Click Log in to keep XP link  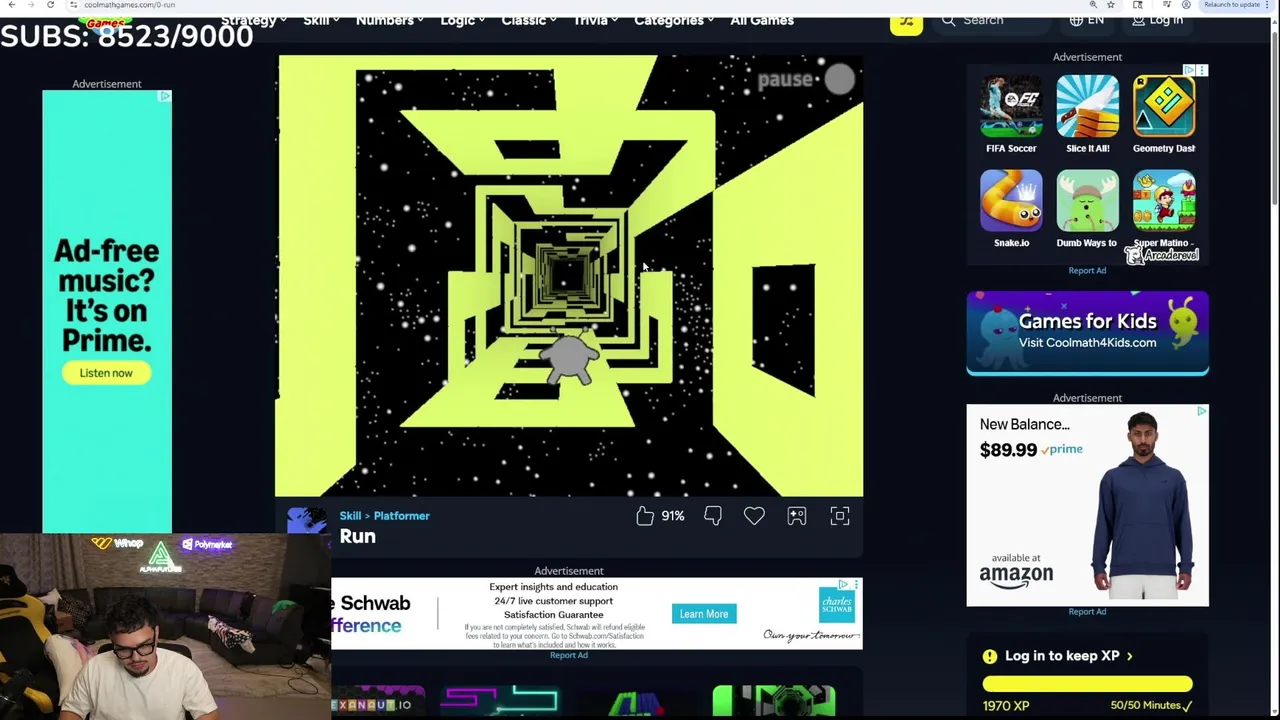click(x=1069, y=656)
